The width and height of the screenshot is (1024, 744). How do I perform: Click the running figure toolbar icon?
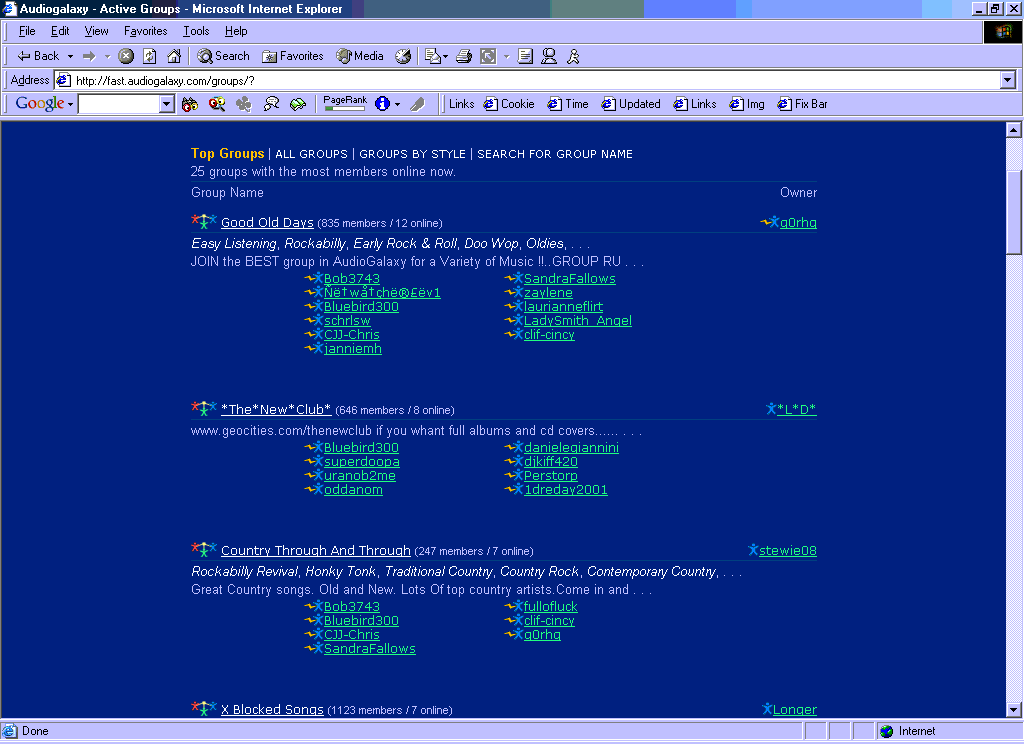573,56
